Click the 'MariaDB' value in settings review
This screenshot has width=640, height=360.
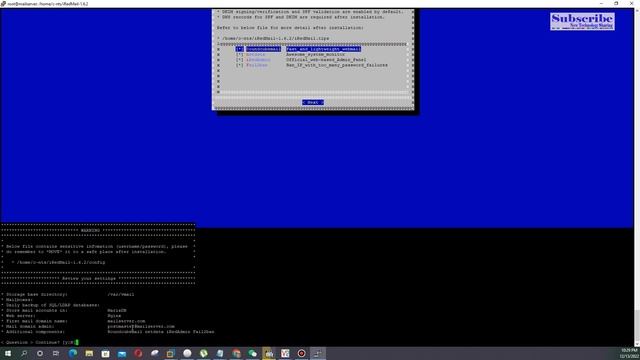pos(117,310)
